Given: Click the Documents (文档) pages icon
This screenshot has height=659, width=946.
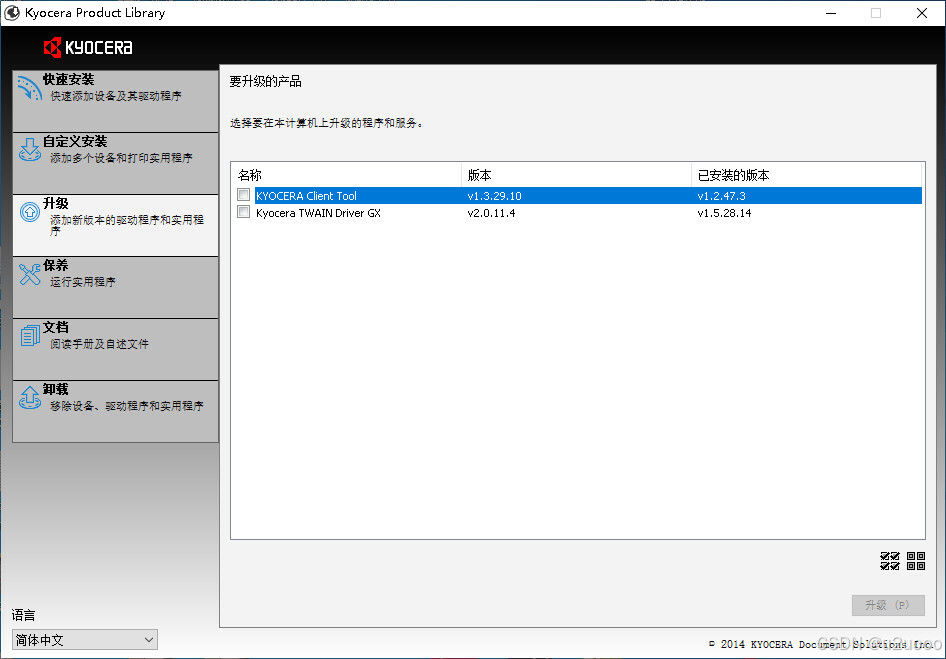Looking at the screenshot, I should (x=30, y=336).
